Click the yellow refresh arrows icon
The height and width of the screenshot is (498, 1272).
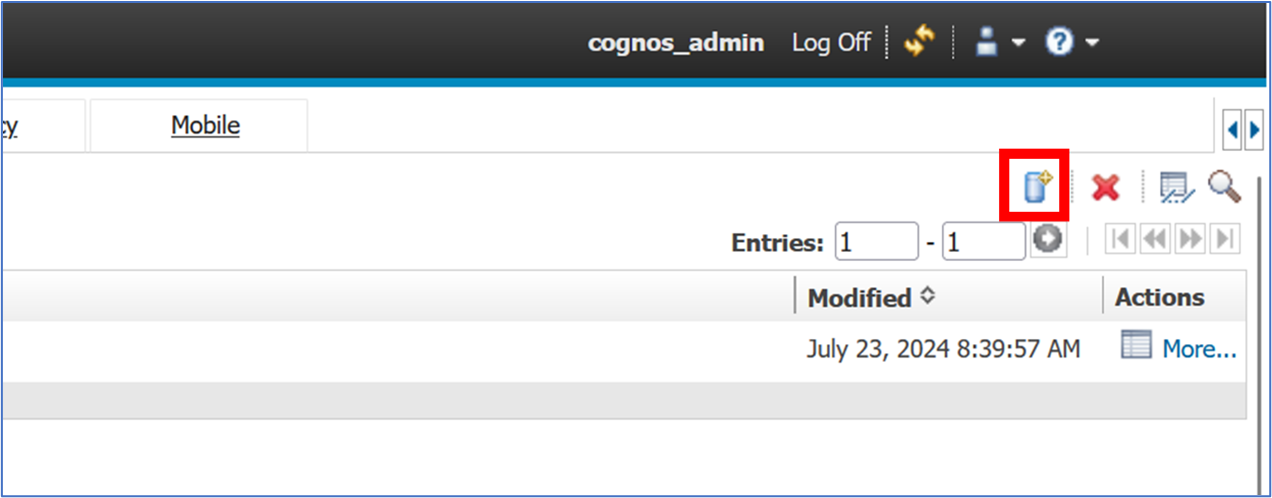click(919, 43)
